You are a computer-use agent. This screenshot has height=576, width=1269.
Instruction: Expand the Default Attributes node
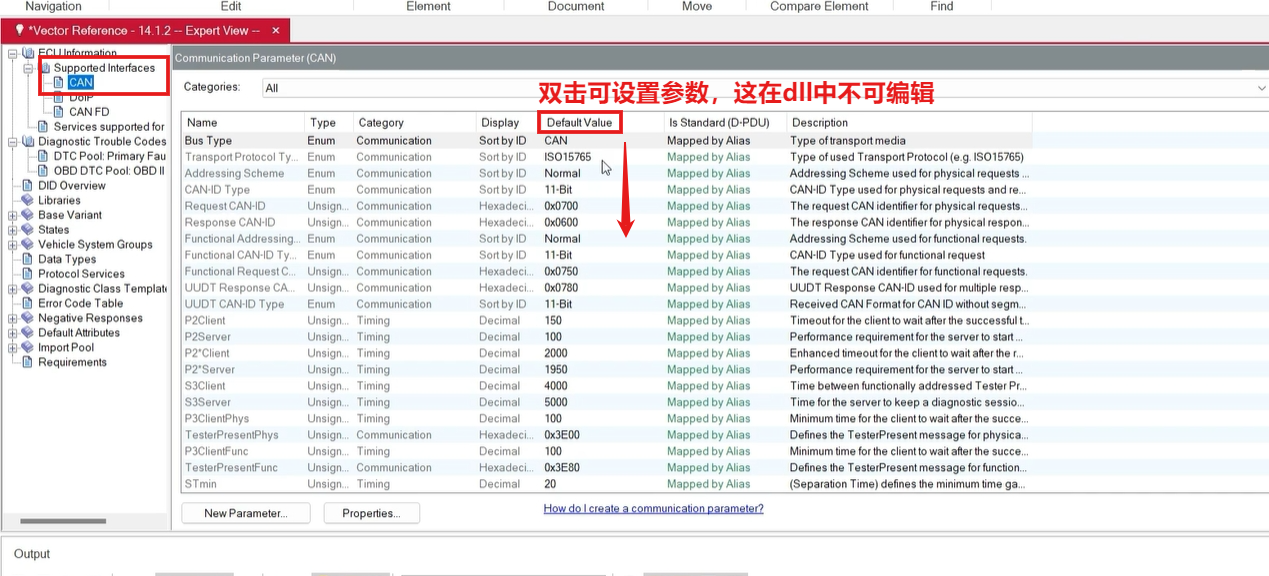point(12,333)
